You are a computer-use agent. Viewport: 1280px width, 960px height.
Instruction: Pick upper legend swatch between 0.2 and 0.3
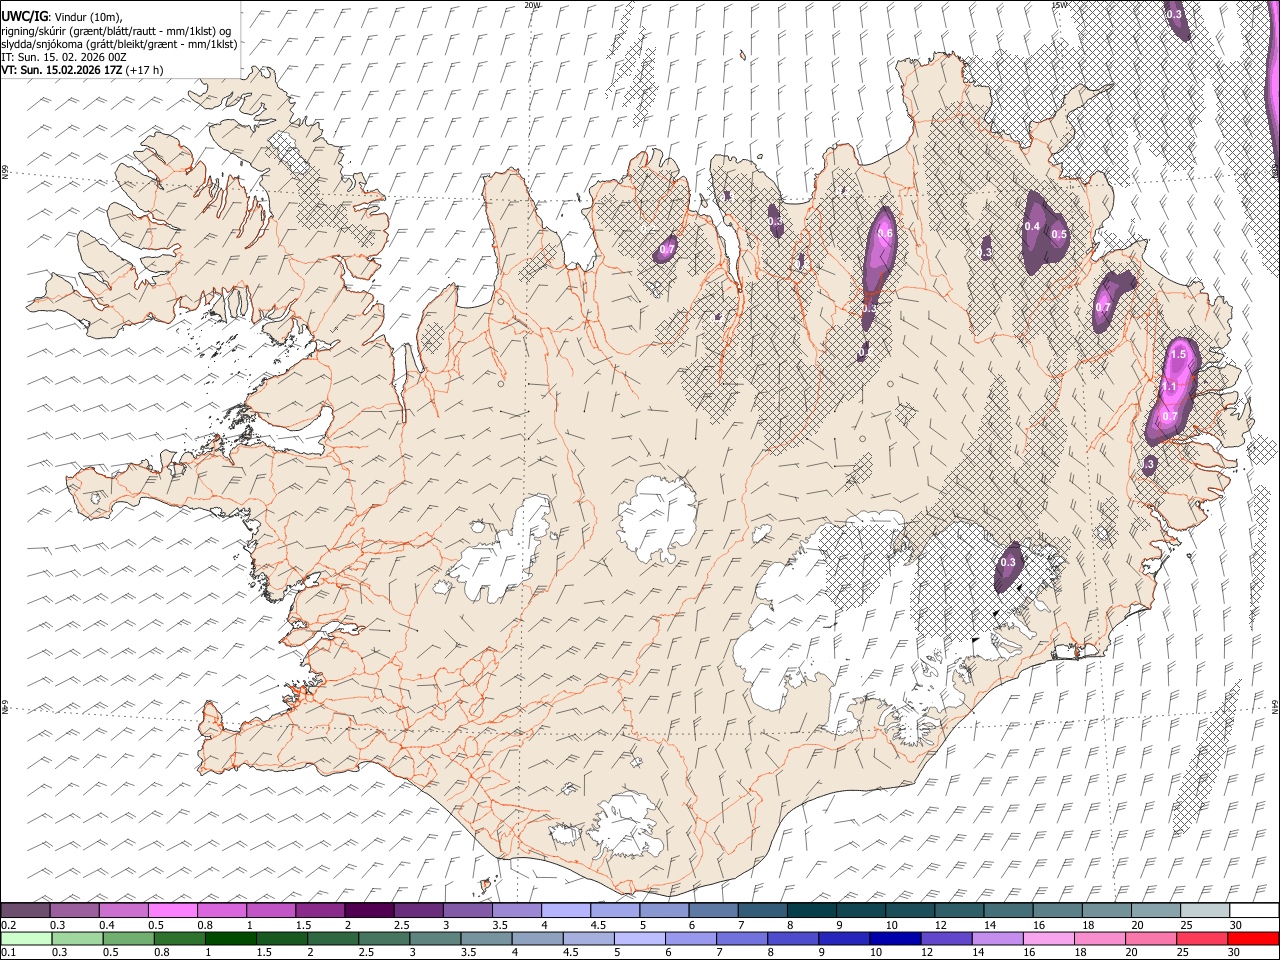[x=25, y=911]
